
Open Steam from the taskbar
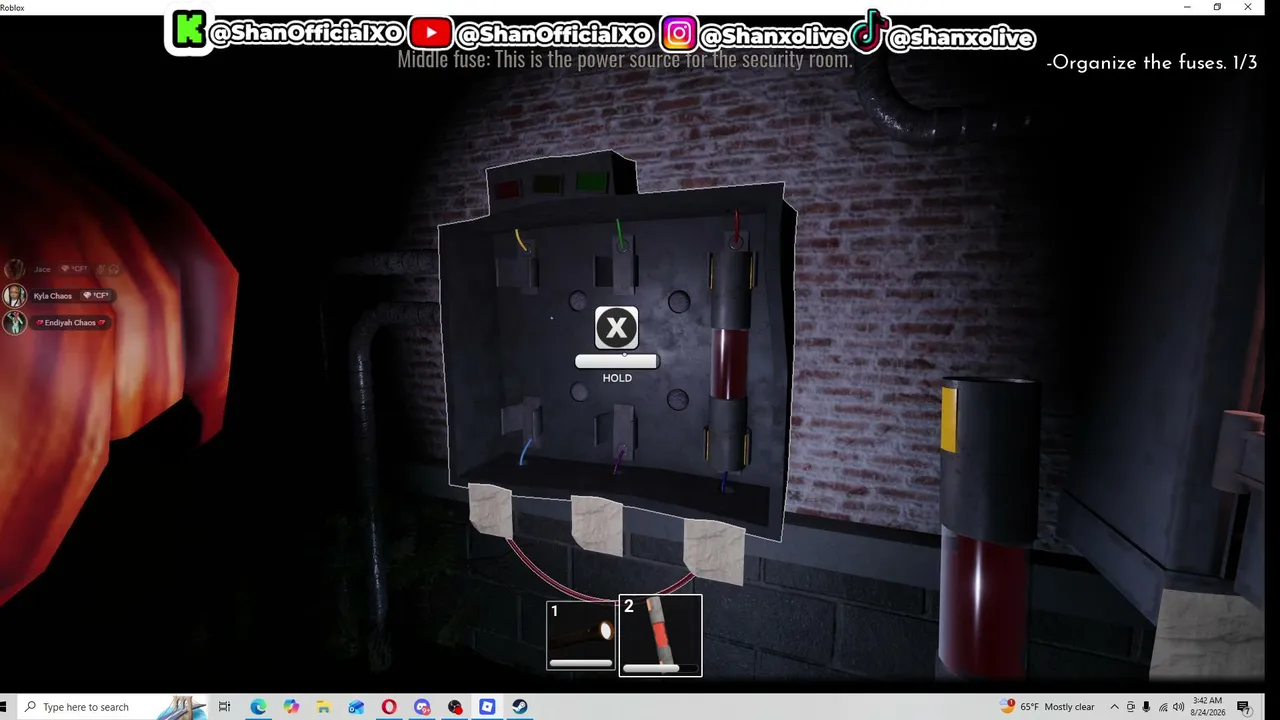click(x=520, y=707)
